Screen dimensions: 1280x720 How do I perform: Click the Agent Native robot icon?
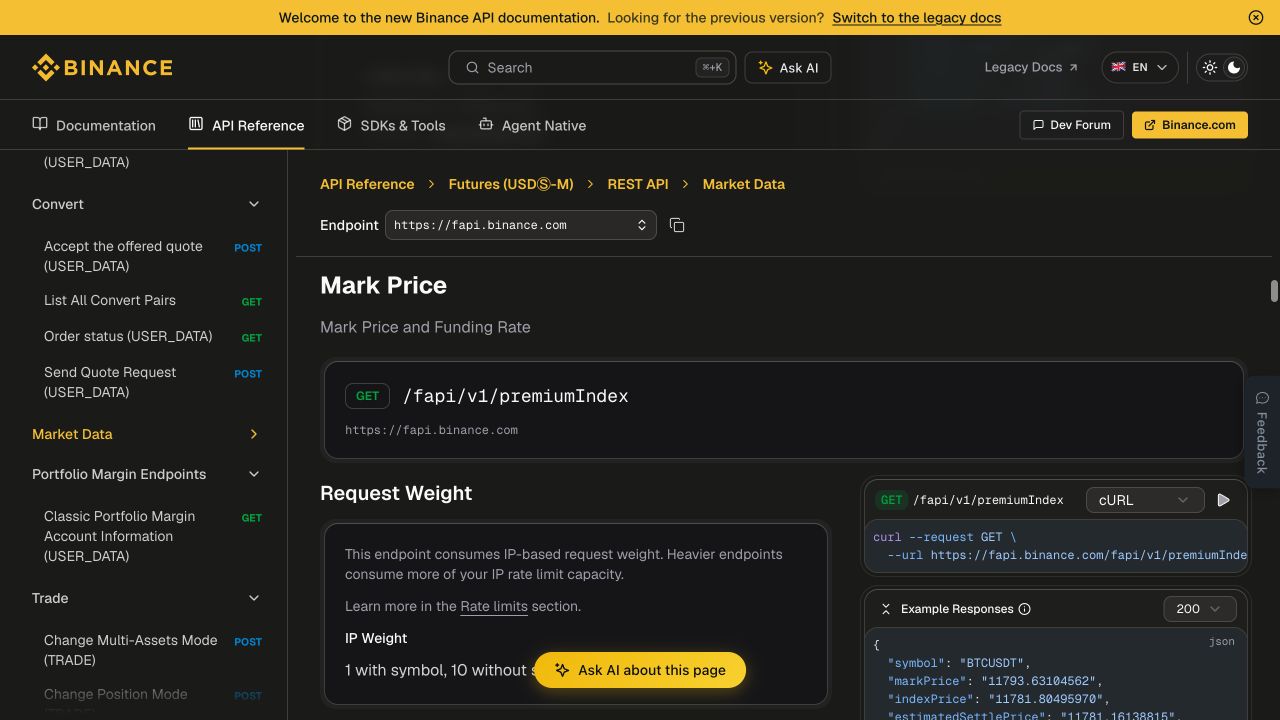tap(486, 124)
